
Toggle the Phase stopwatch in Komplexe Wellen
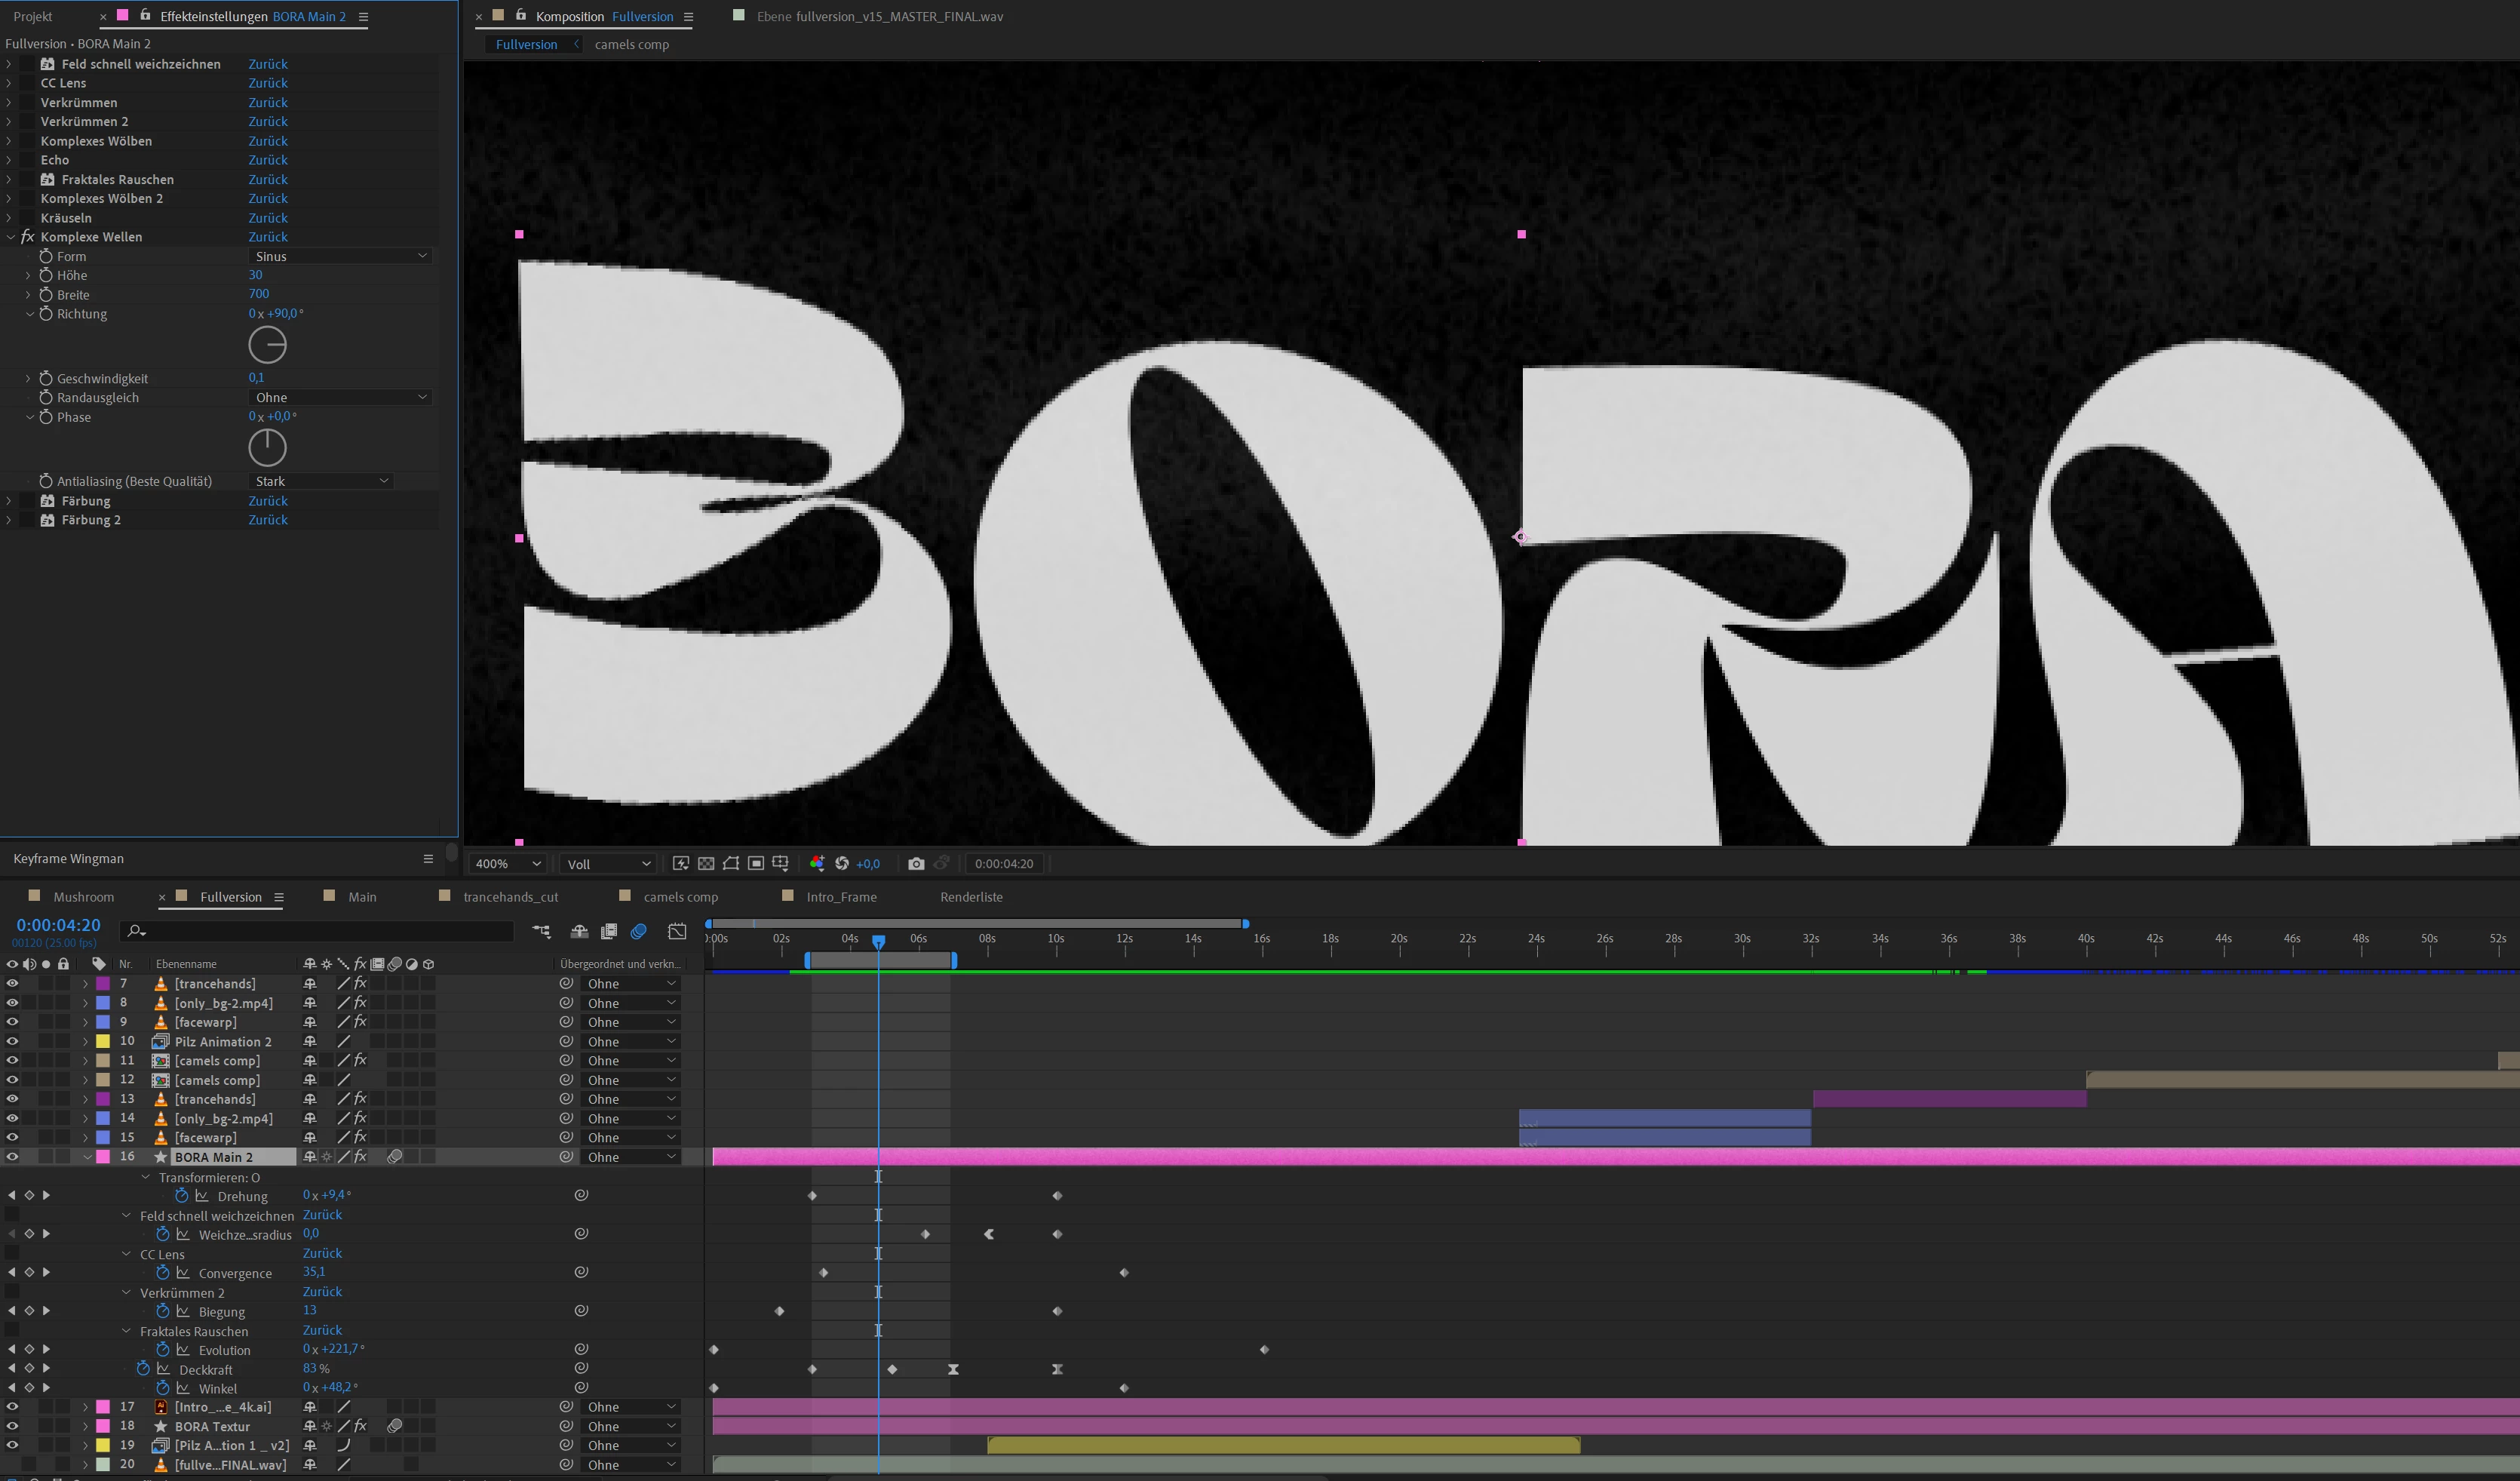pyautogui.click(x=46, y=417)
